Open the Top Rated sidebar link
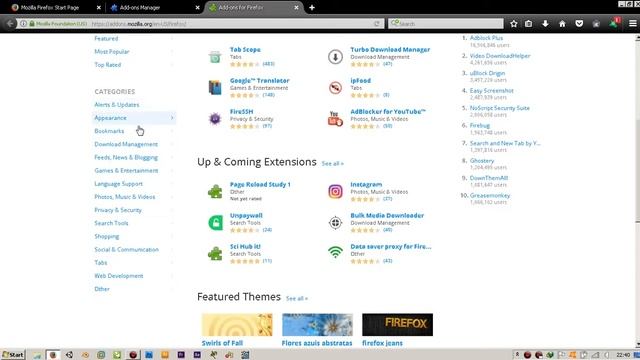 coord(107,64)
